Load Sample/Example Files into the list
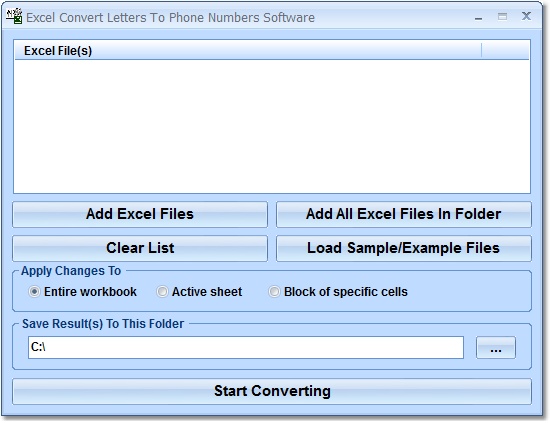 (x=404, y=248)
